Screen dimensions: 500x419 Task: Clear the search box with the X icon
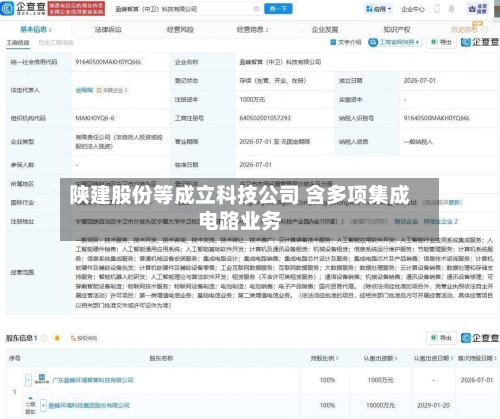[256, 9]
